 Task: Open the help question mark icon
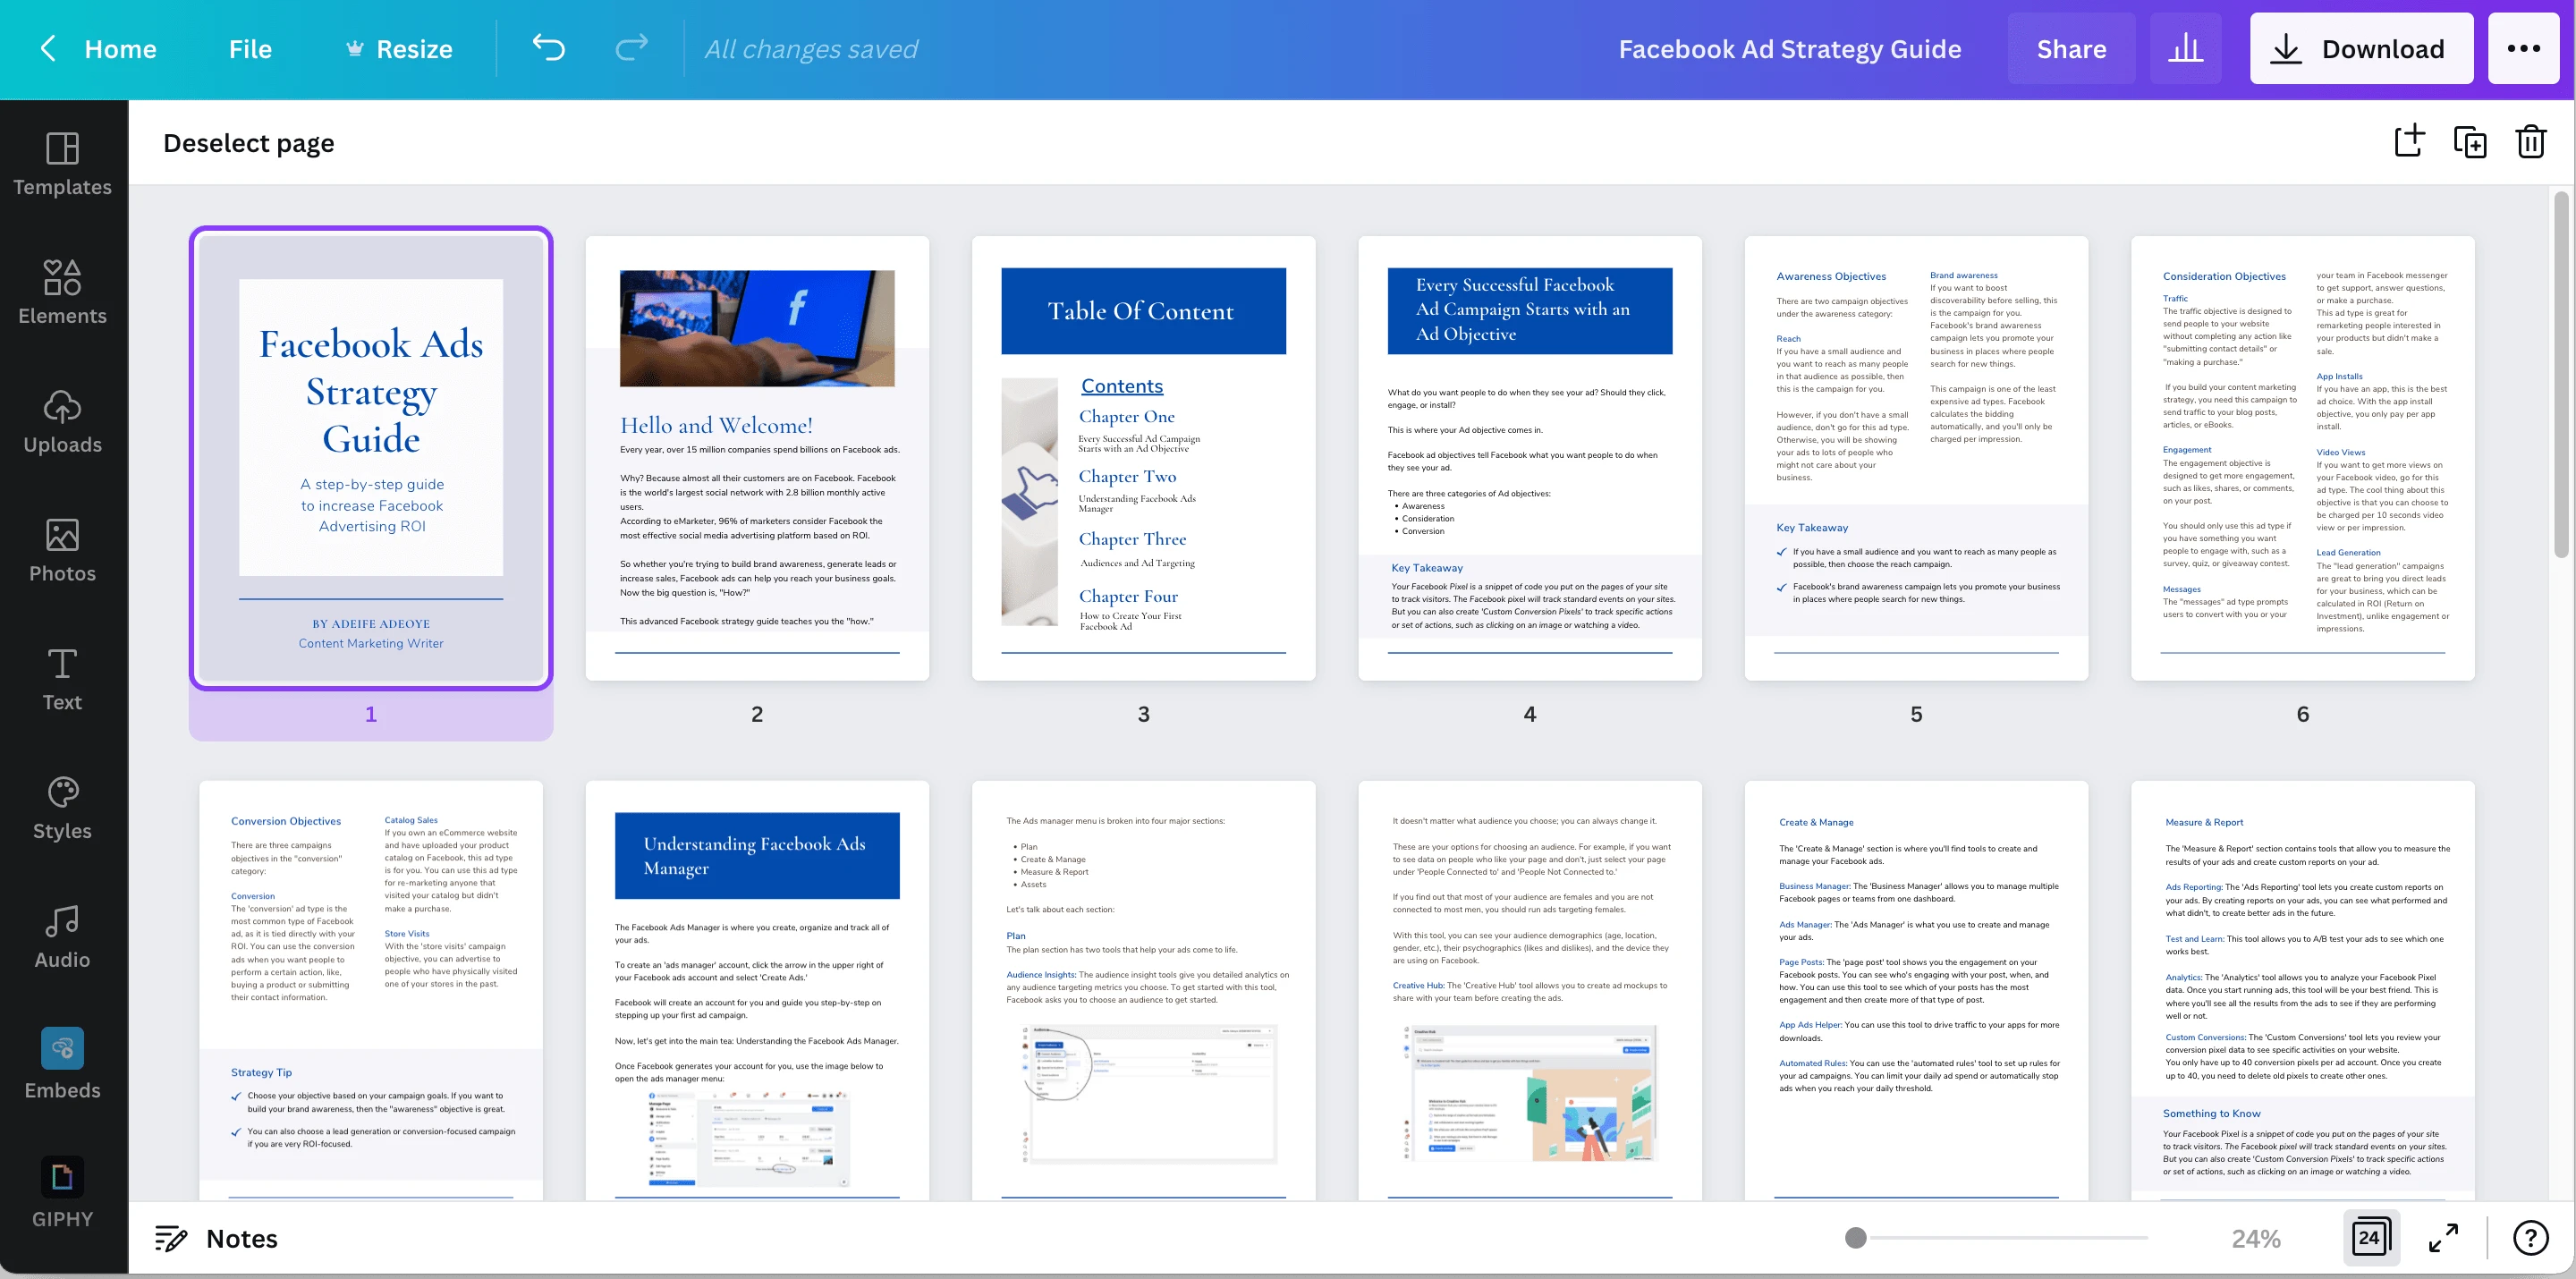tap(2531, 1238)
